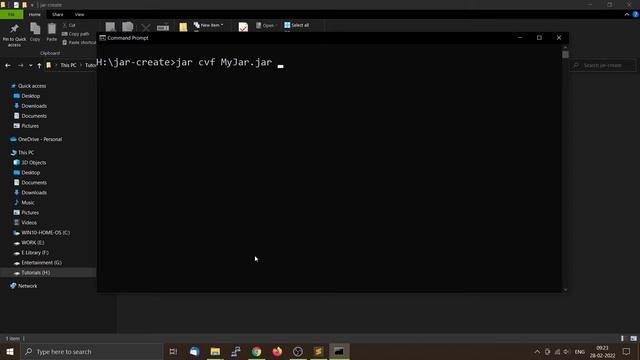Select the Tutorials (H:) drive
Viewport: 640px width, 360px height.
pyautogui.click(x=48, y=273)
